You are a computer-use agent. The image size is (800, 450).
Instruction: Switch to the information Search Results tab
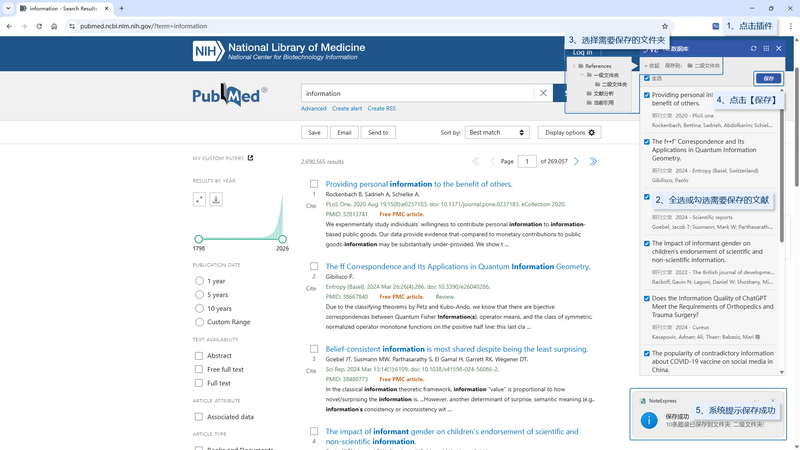[64, 8]
